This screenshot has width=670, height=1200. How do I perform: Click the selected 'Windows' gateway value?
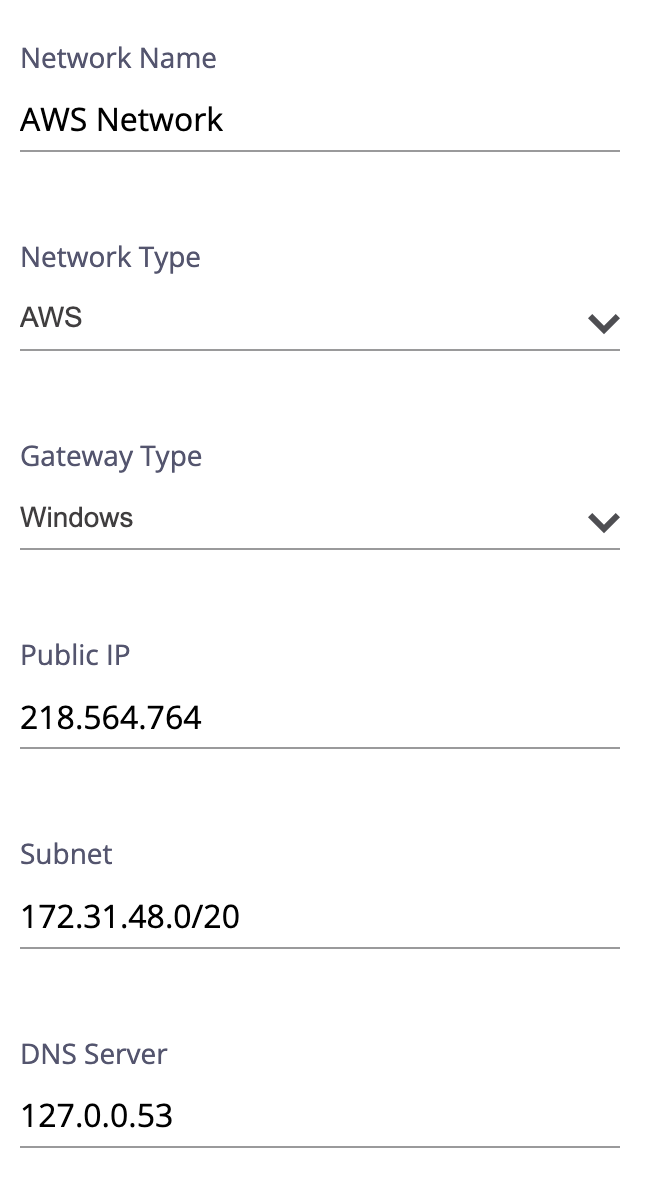77,518
